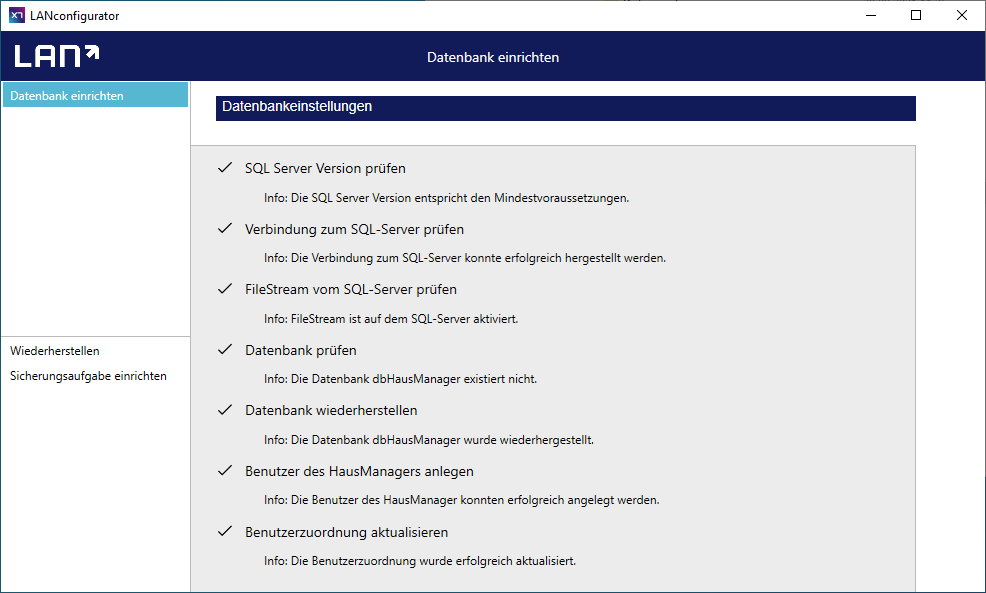Select the Benutzerzuordnung aktualisieren step label
The width and height of the screenshot is (986, 593).
[346, 532]
